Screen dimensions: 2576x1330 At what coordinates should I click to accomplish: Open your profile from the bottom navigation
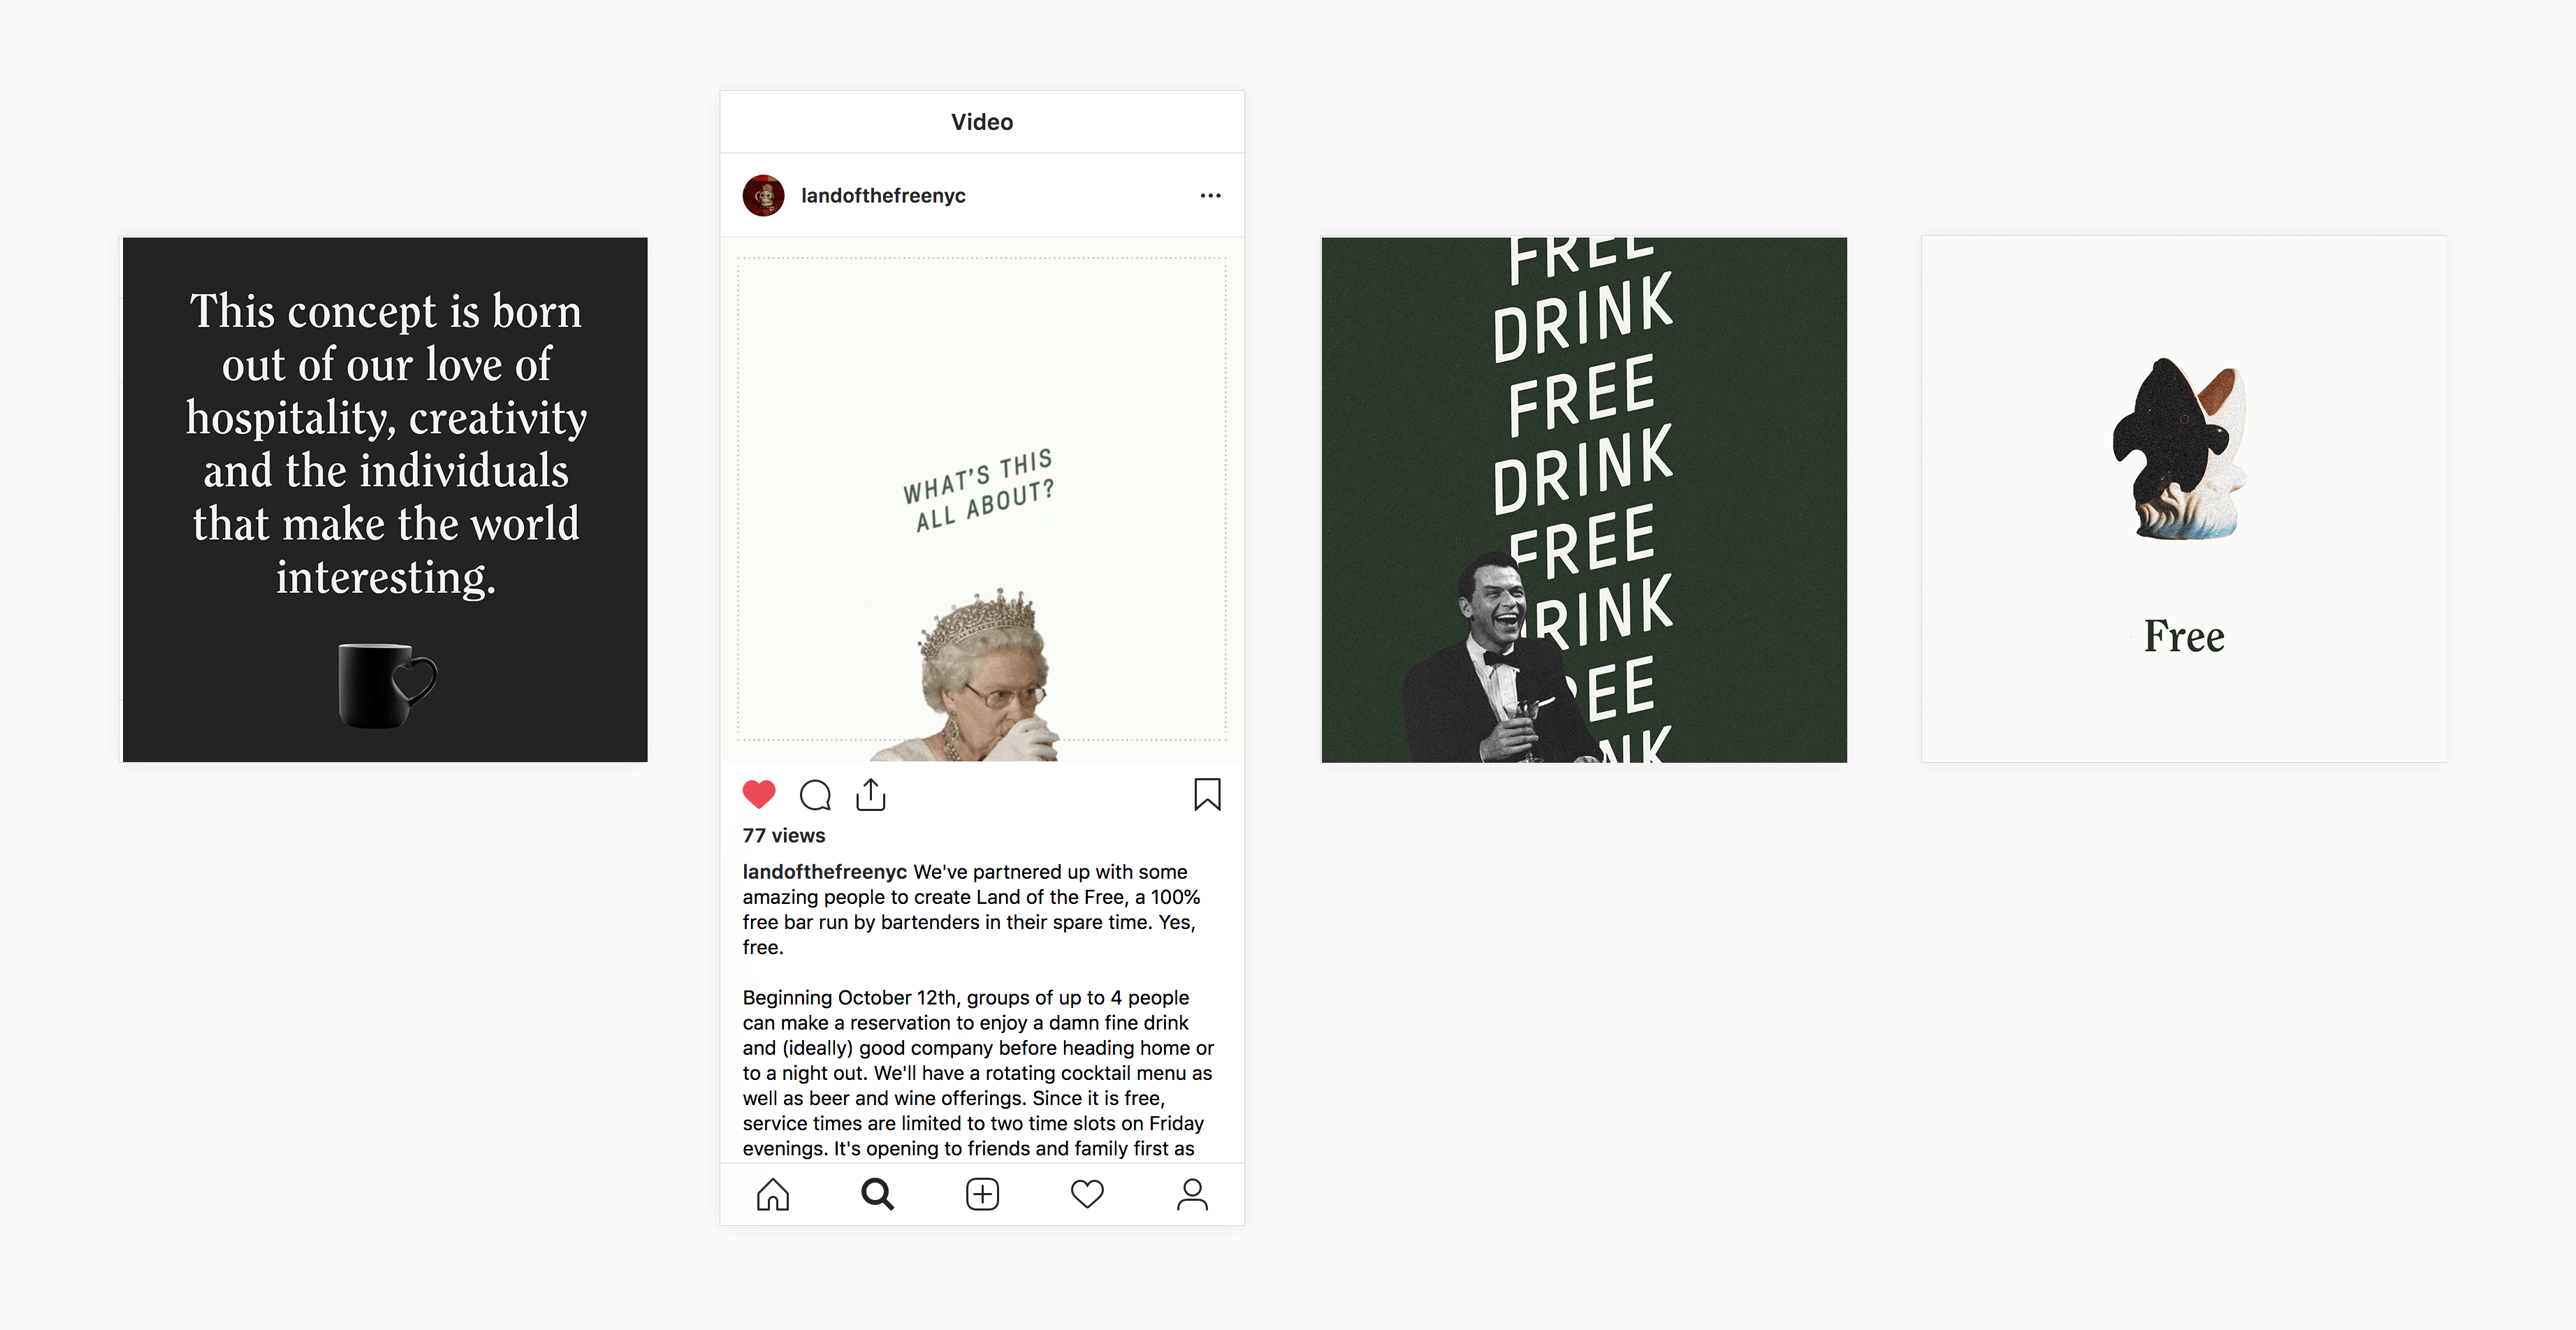[1192, 1195]
